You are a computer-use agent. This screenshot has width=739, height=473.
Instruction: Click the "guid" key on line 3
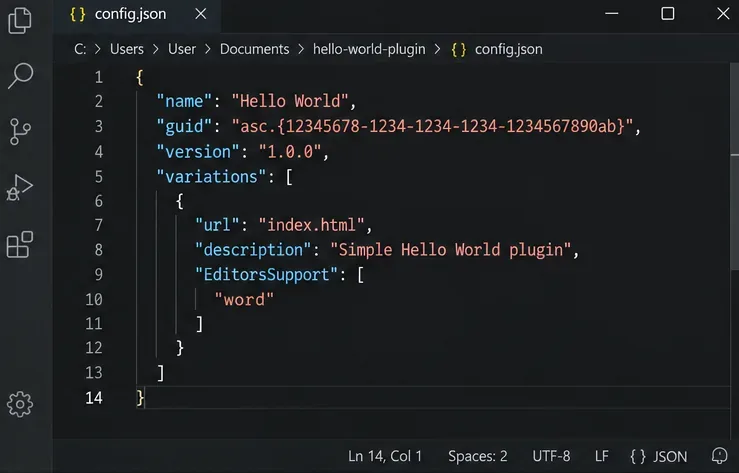click(184, 126)
